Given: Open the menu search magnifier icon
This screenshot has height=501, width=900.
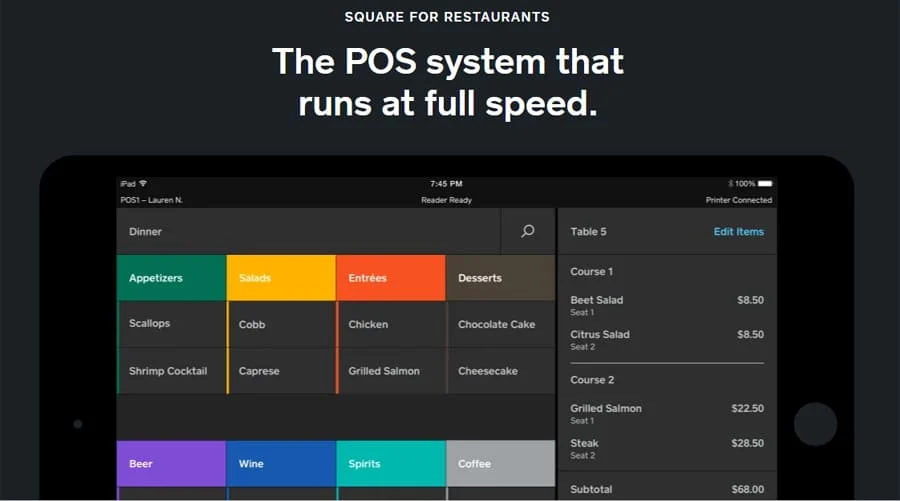Looking at the screenshot, I should (527, 231).
